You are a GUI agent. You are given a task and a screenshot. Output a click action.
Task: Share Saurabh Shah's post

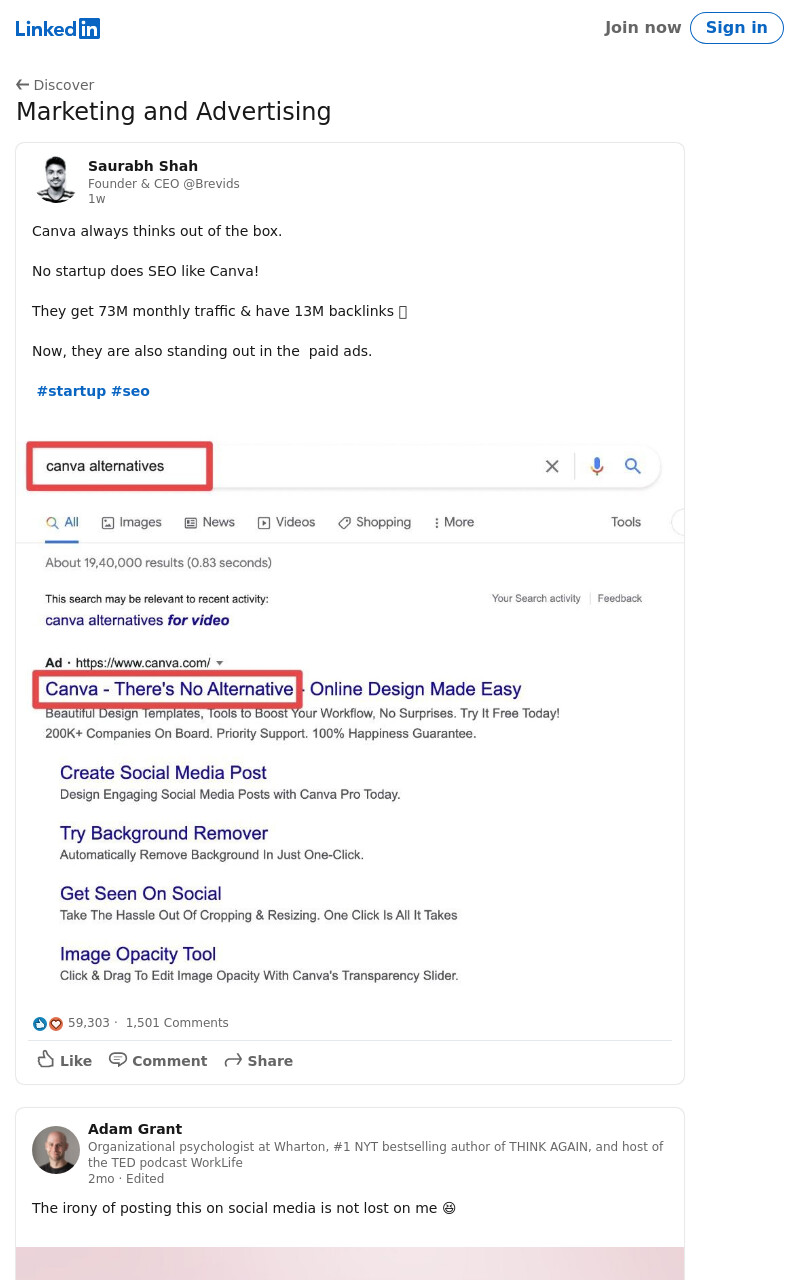tap(259, 1060)
